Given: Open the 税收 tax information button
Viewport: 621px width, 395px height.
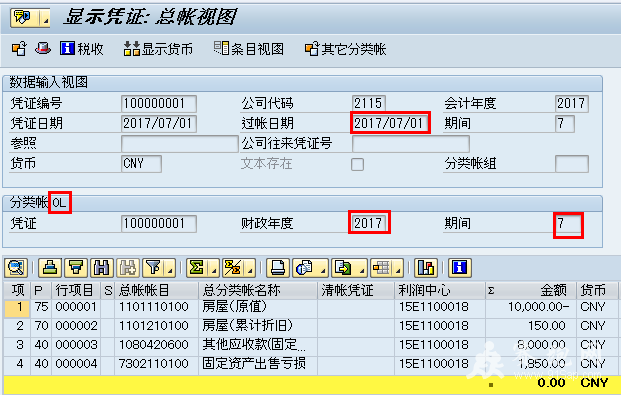Looking at the screenshot, I should click(82, 49).
